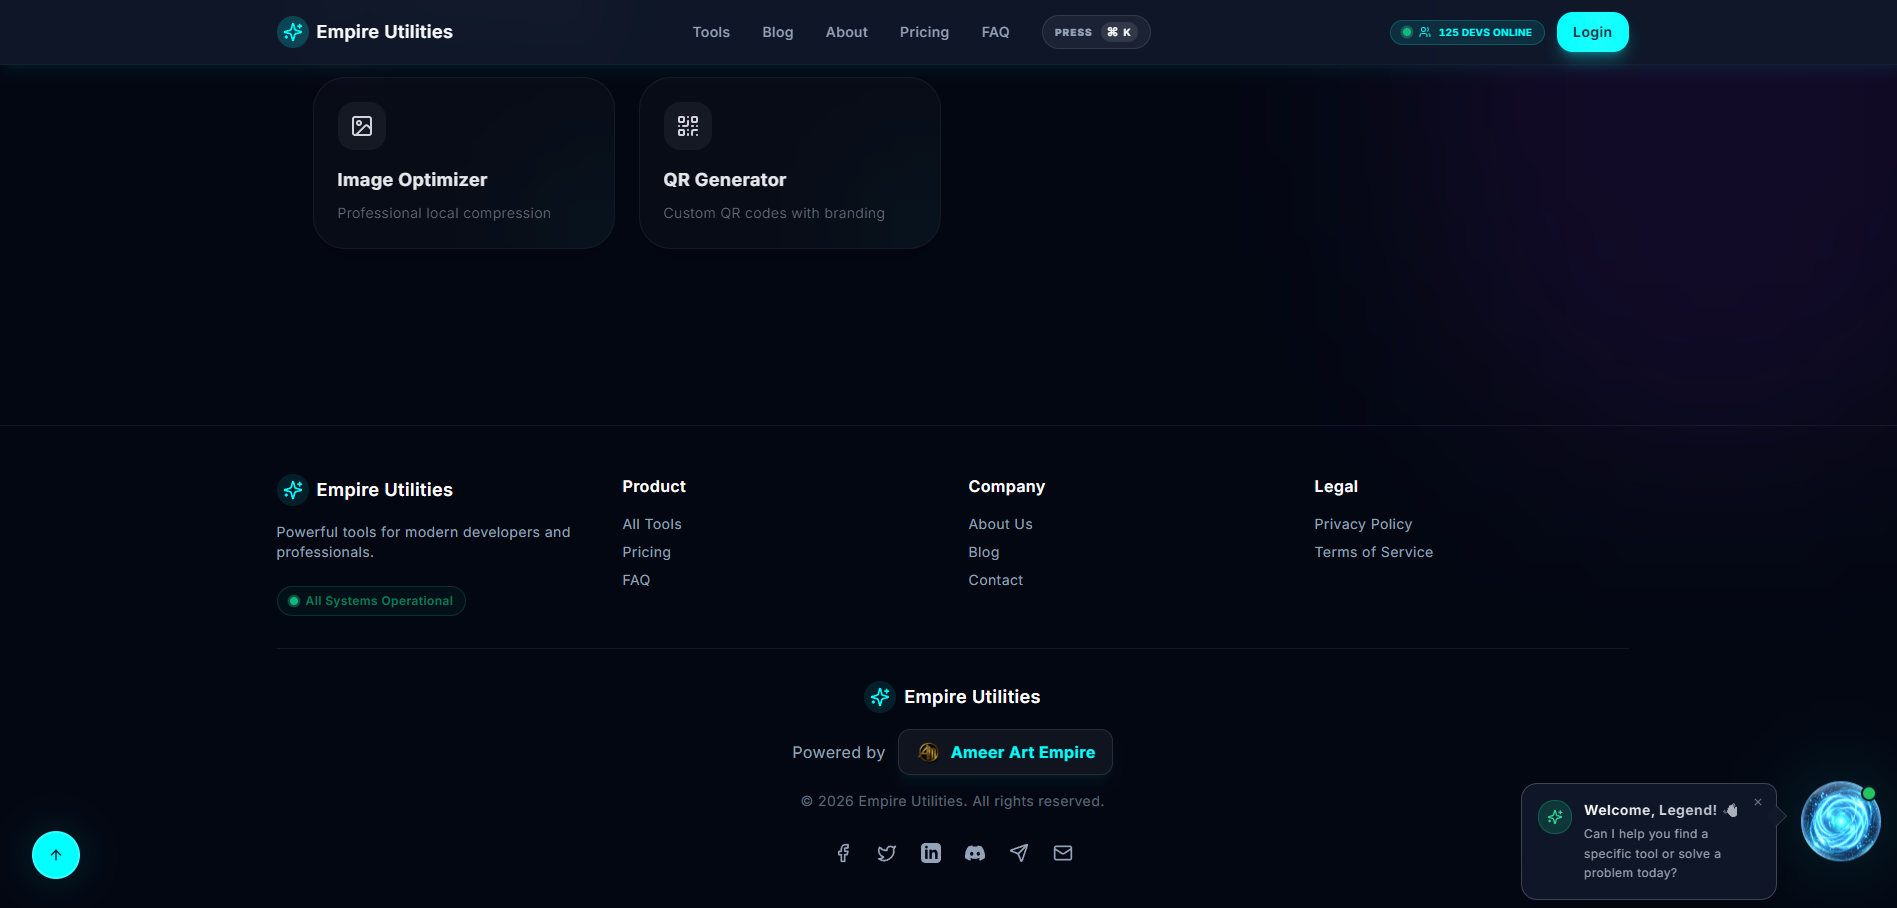Open the Discord footer icon

[x=975, y=853]
